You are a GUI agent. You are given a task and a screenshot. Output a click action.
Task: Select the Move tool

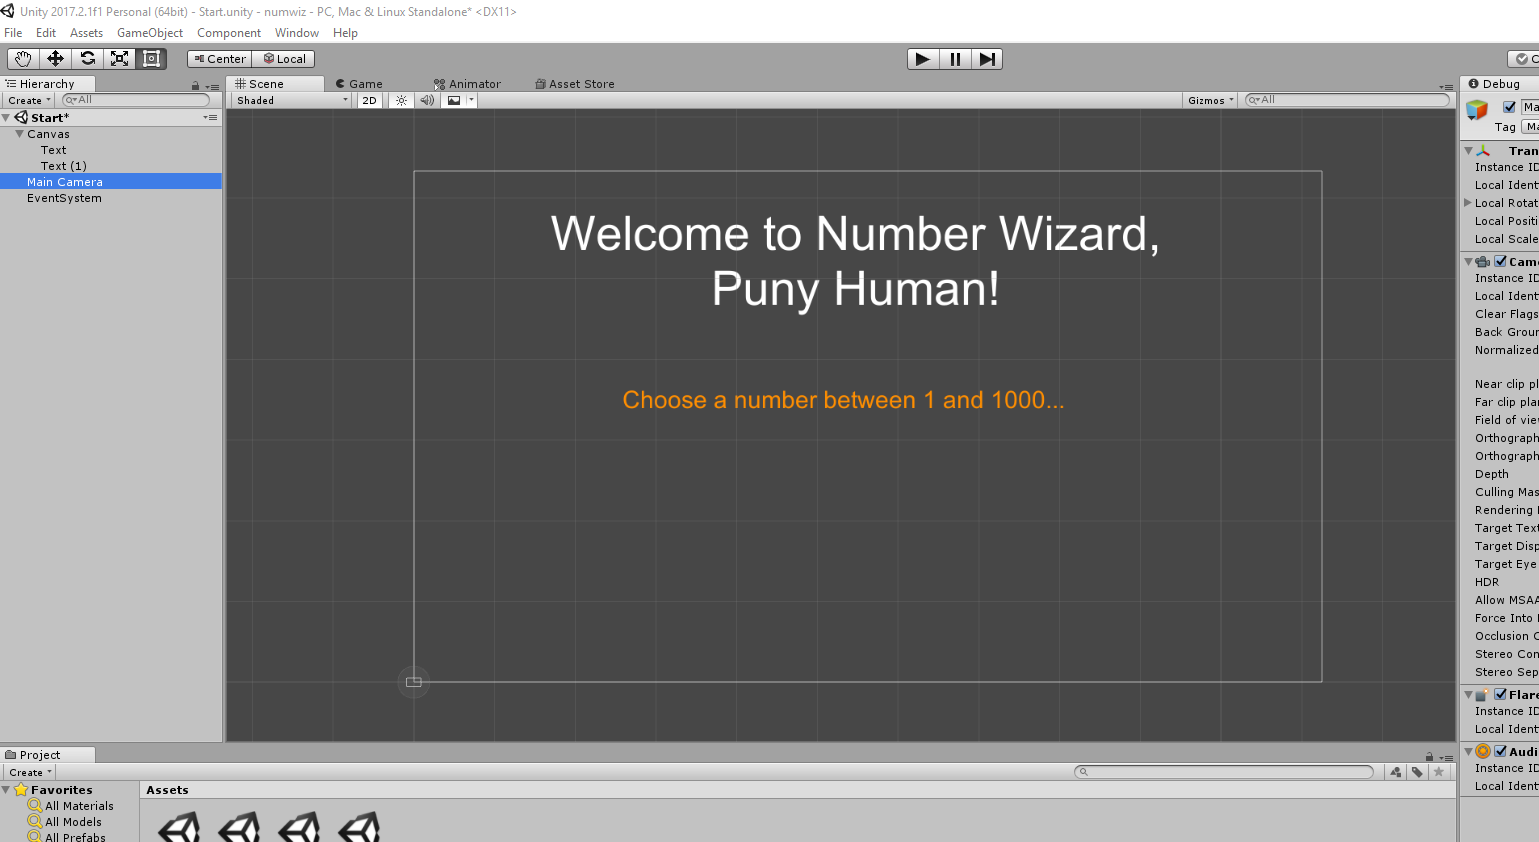pyautogui.click(x=55, y=59)
